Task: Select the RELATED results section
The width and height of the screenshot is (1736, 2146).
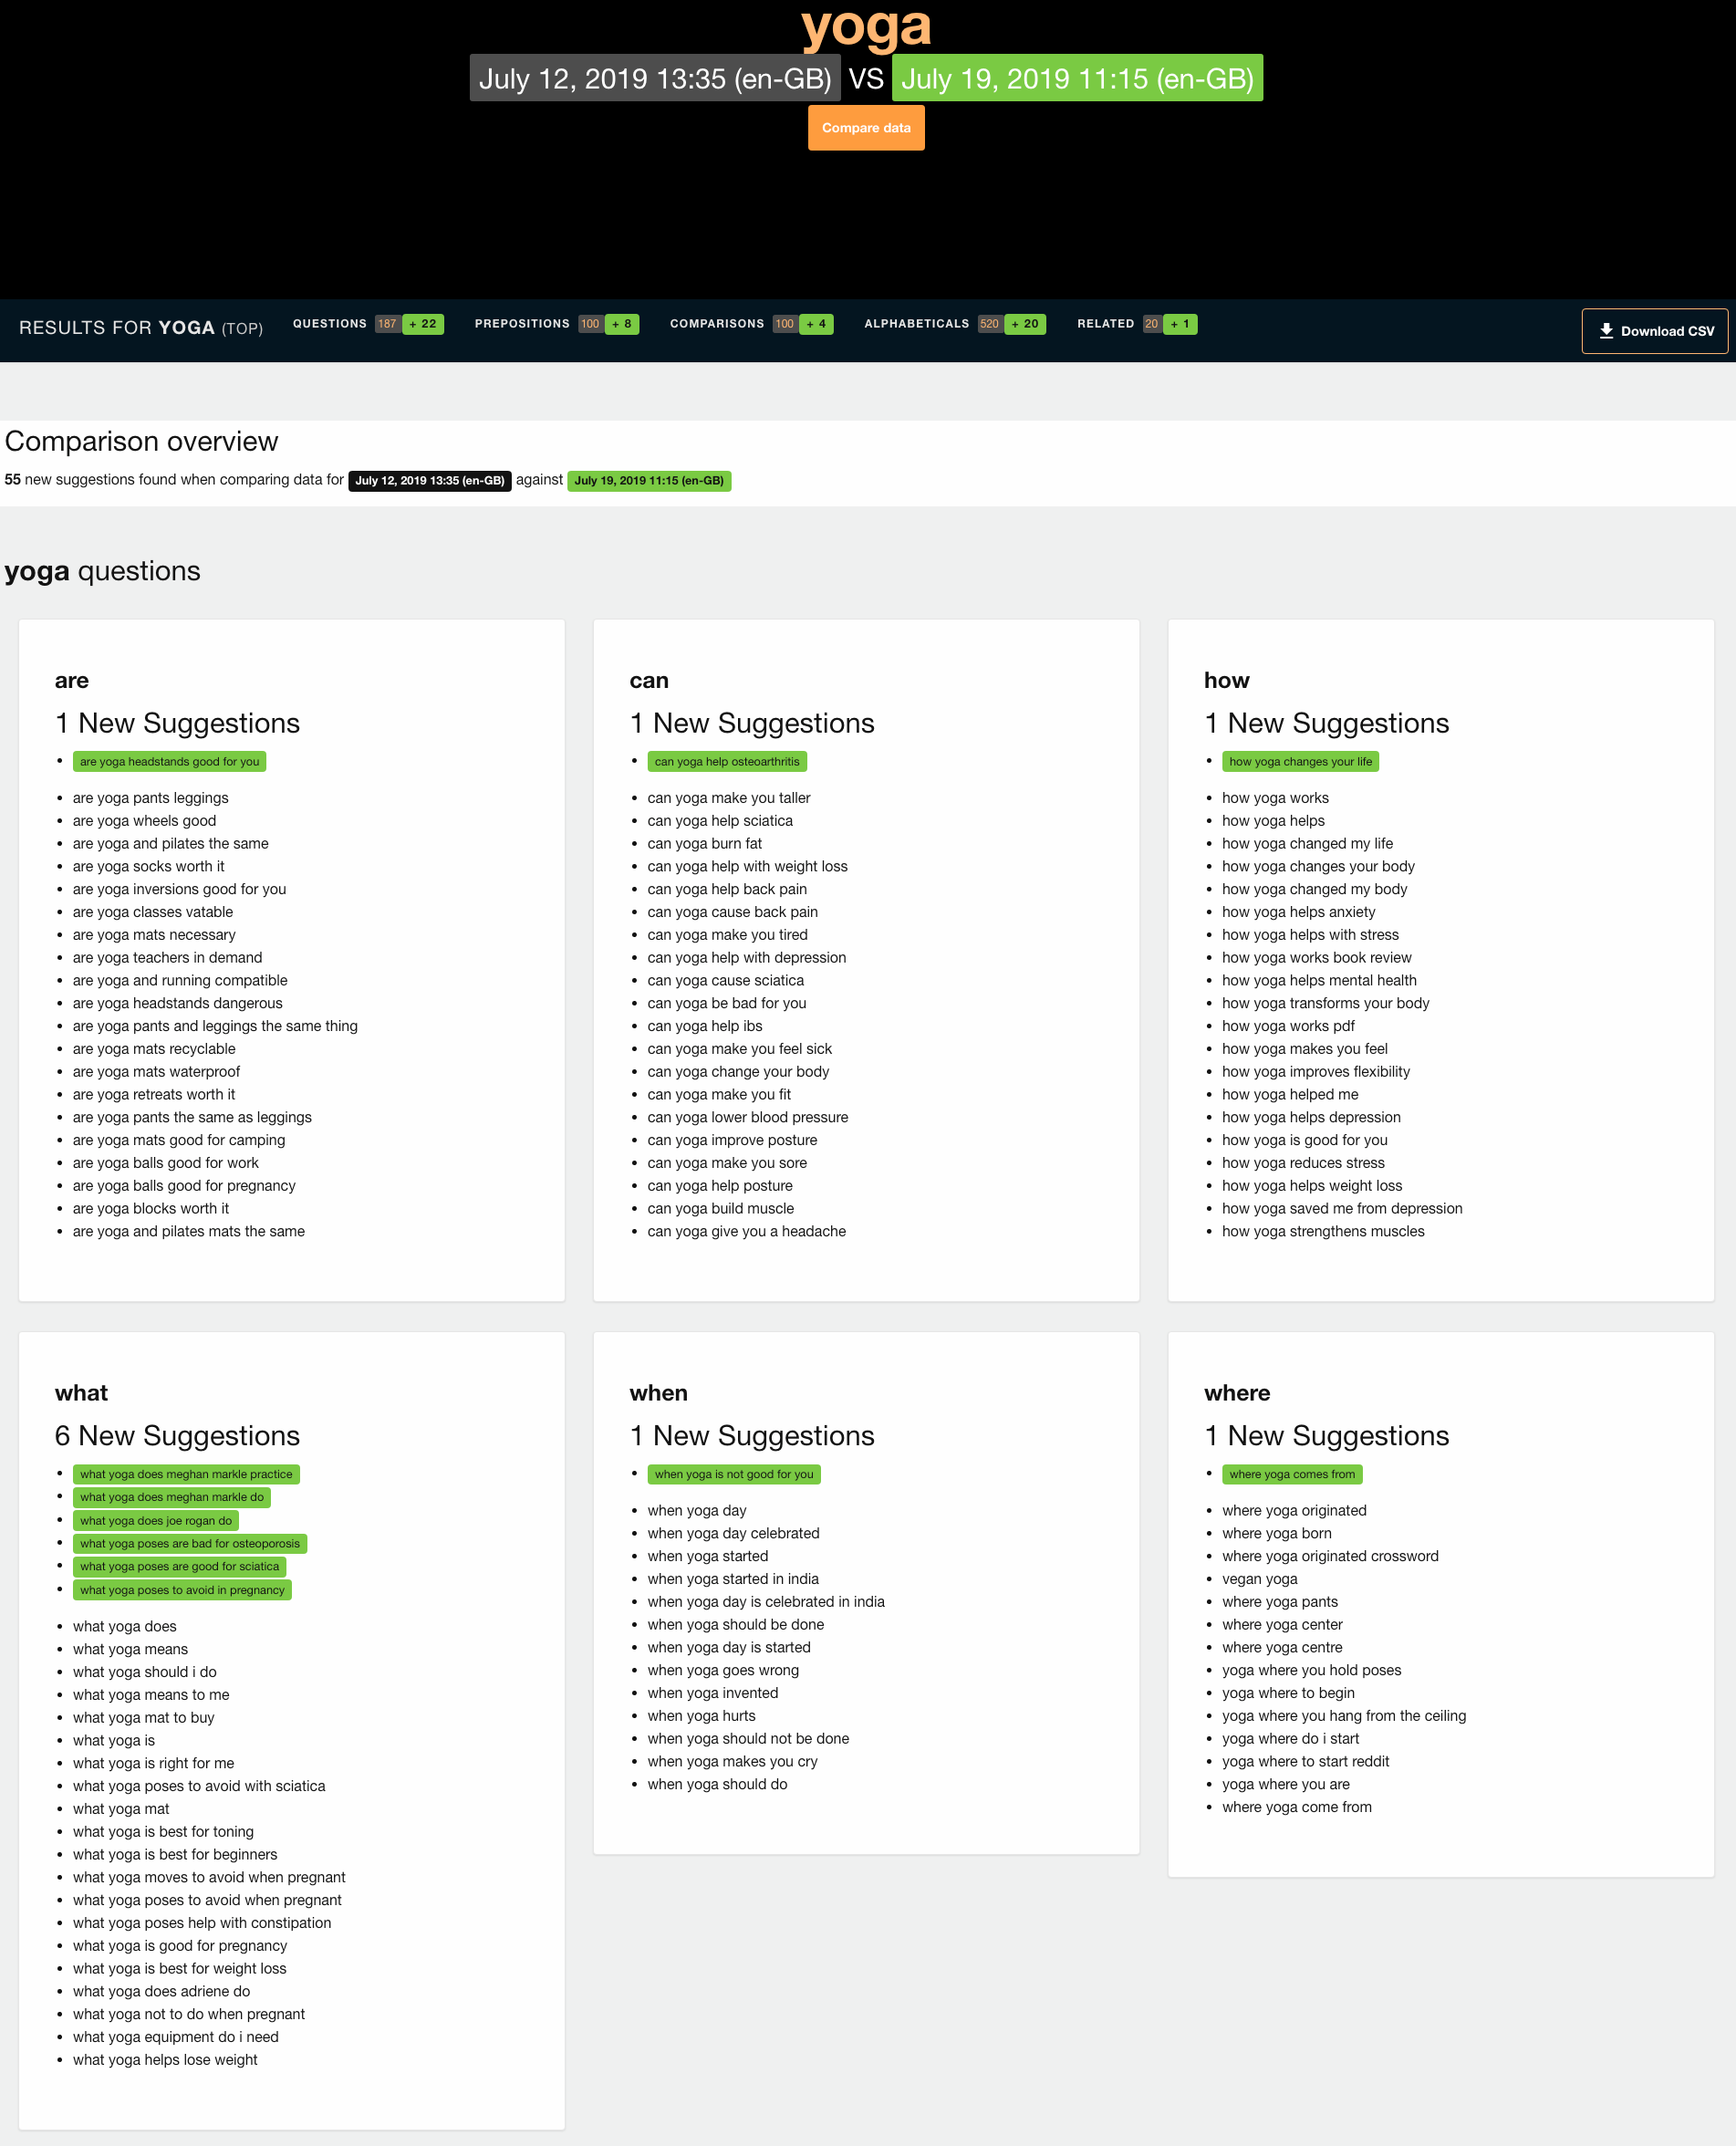Action: tap(1105, 324)
